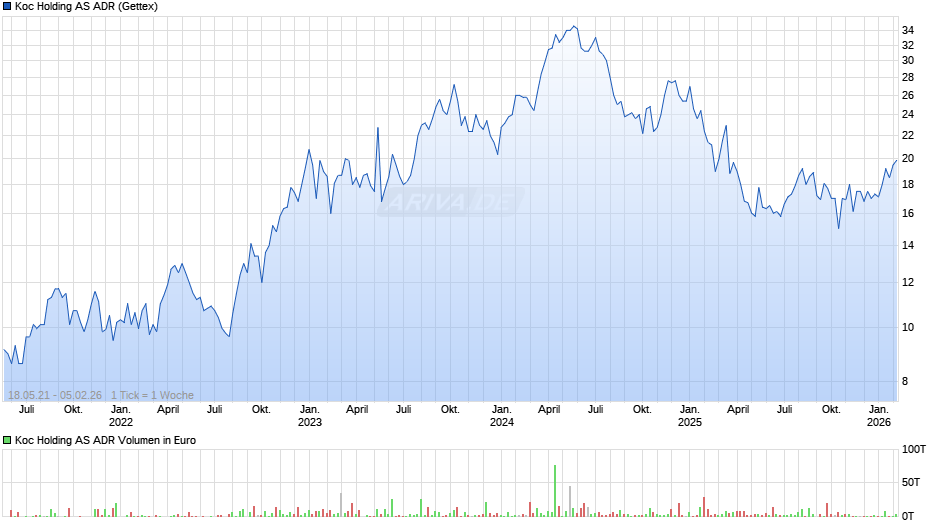Click the 34 price axis label
The height and width of the screenshot is (526, 940).
(x=908, y=30)
